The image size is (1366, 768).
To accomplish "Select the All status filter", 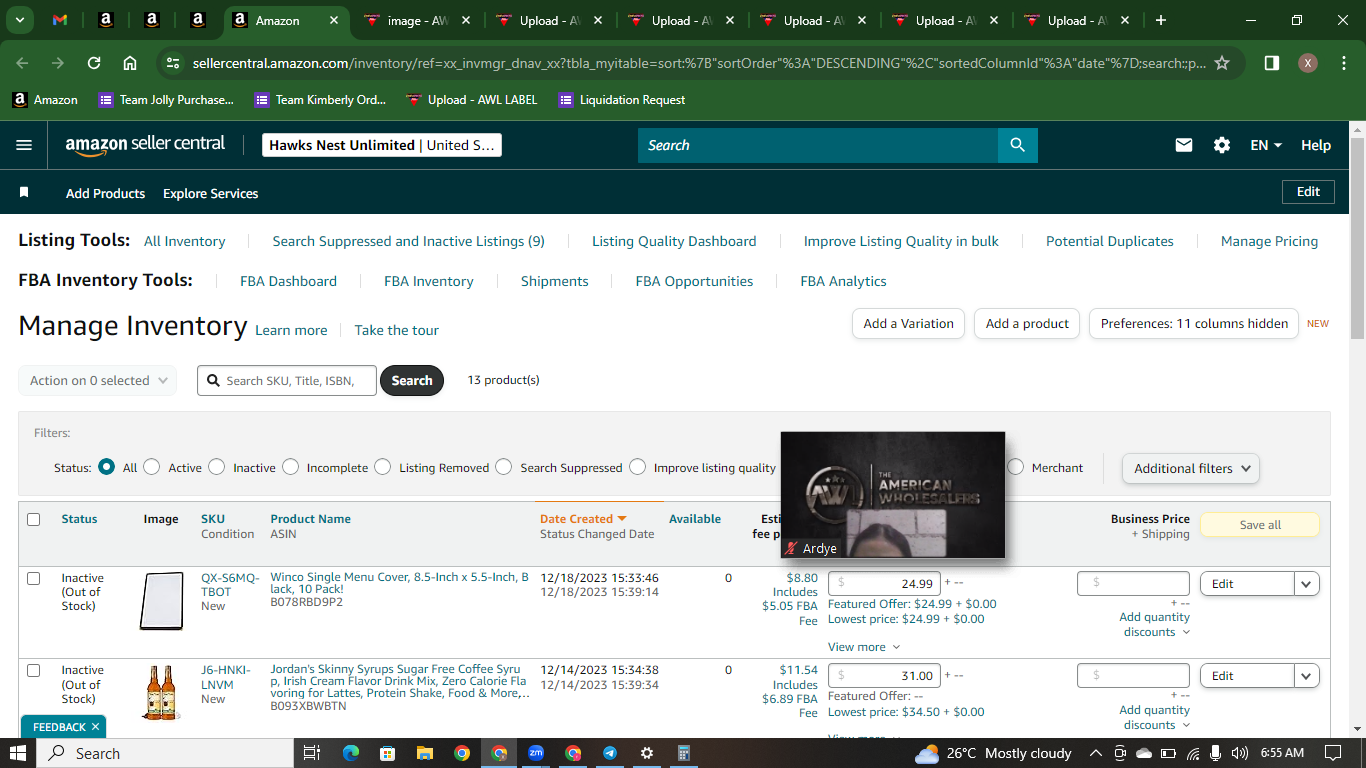I will point(107,467).
